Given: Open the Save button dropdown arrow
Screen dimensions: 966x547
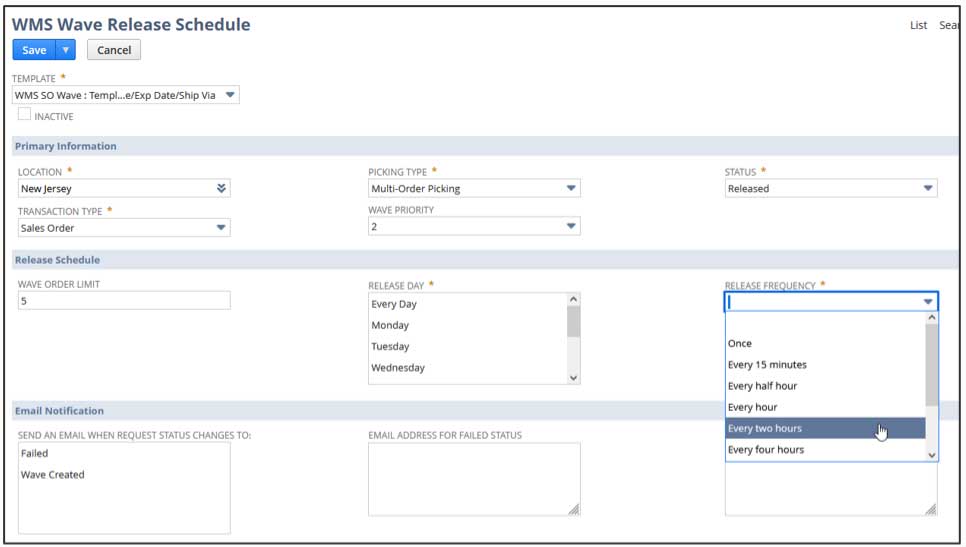Looking at the screenshot, I should [x=66, y=50].
